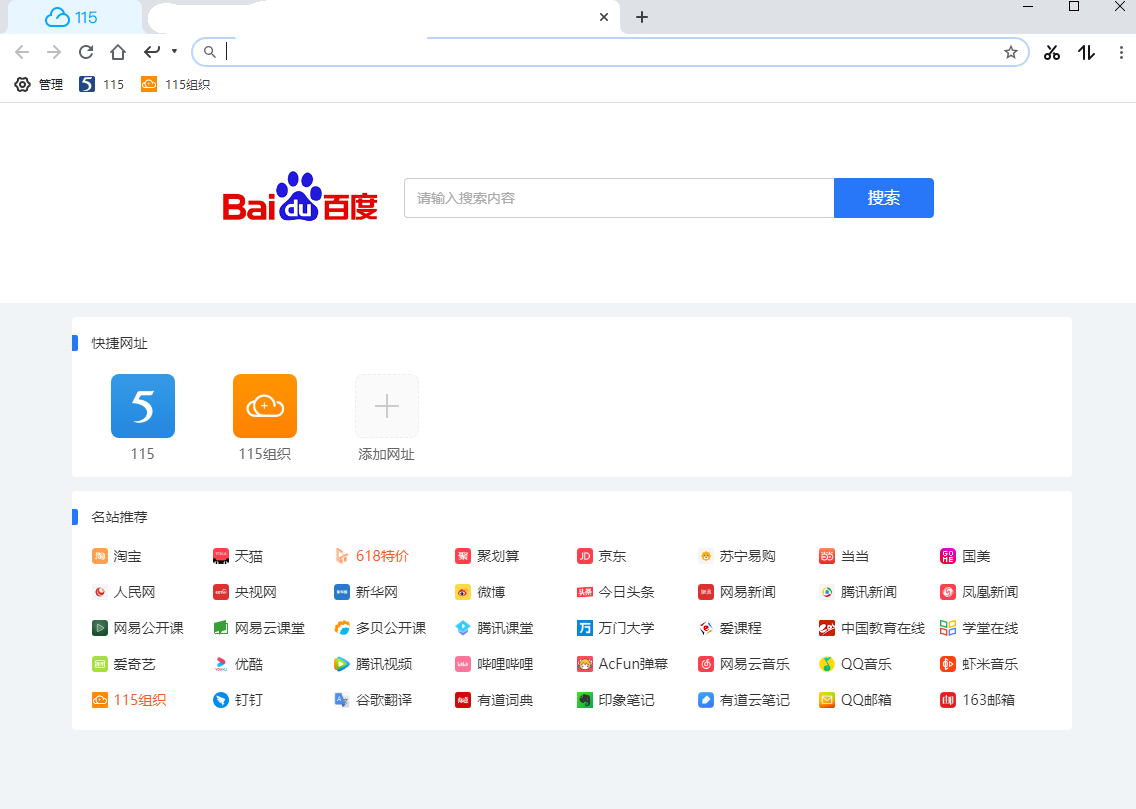Open the 网易云音乐 link

point(743,664)
